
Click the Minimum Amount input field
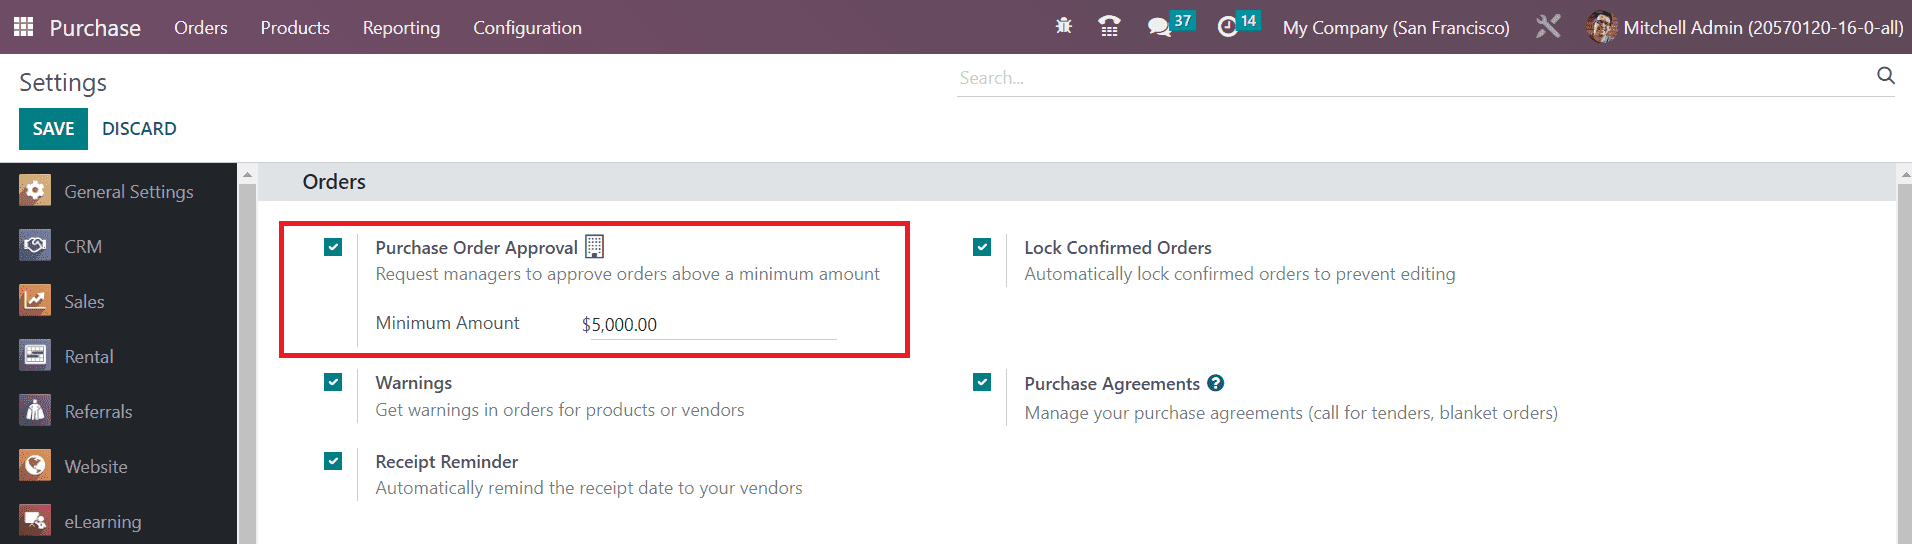710,325
